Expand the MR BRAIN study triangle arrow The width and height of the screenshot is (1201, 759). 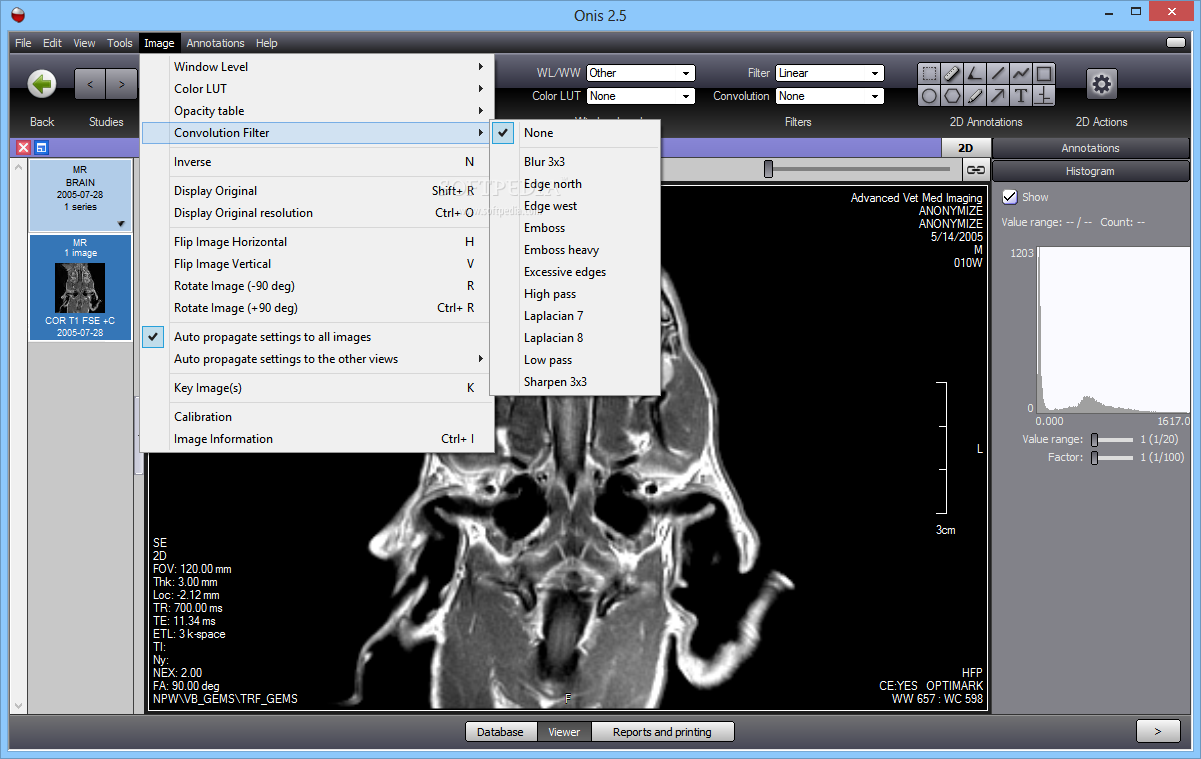click(121, 224)
